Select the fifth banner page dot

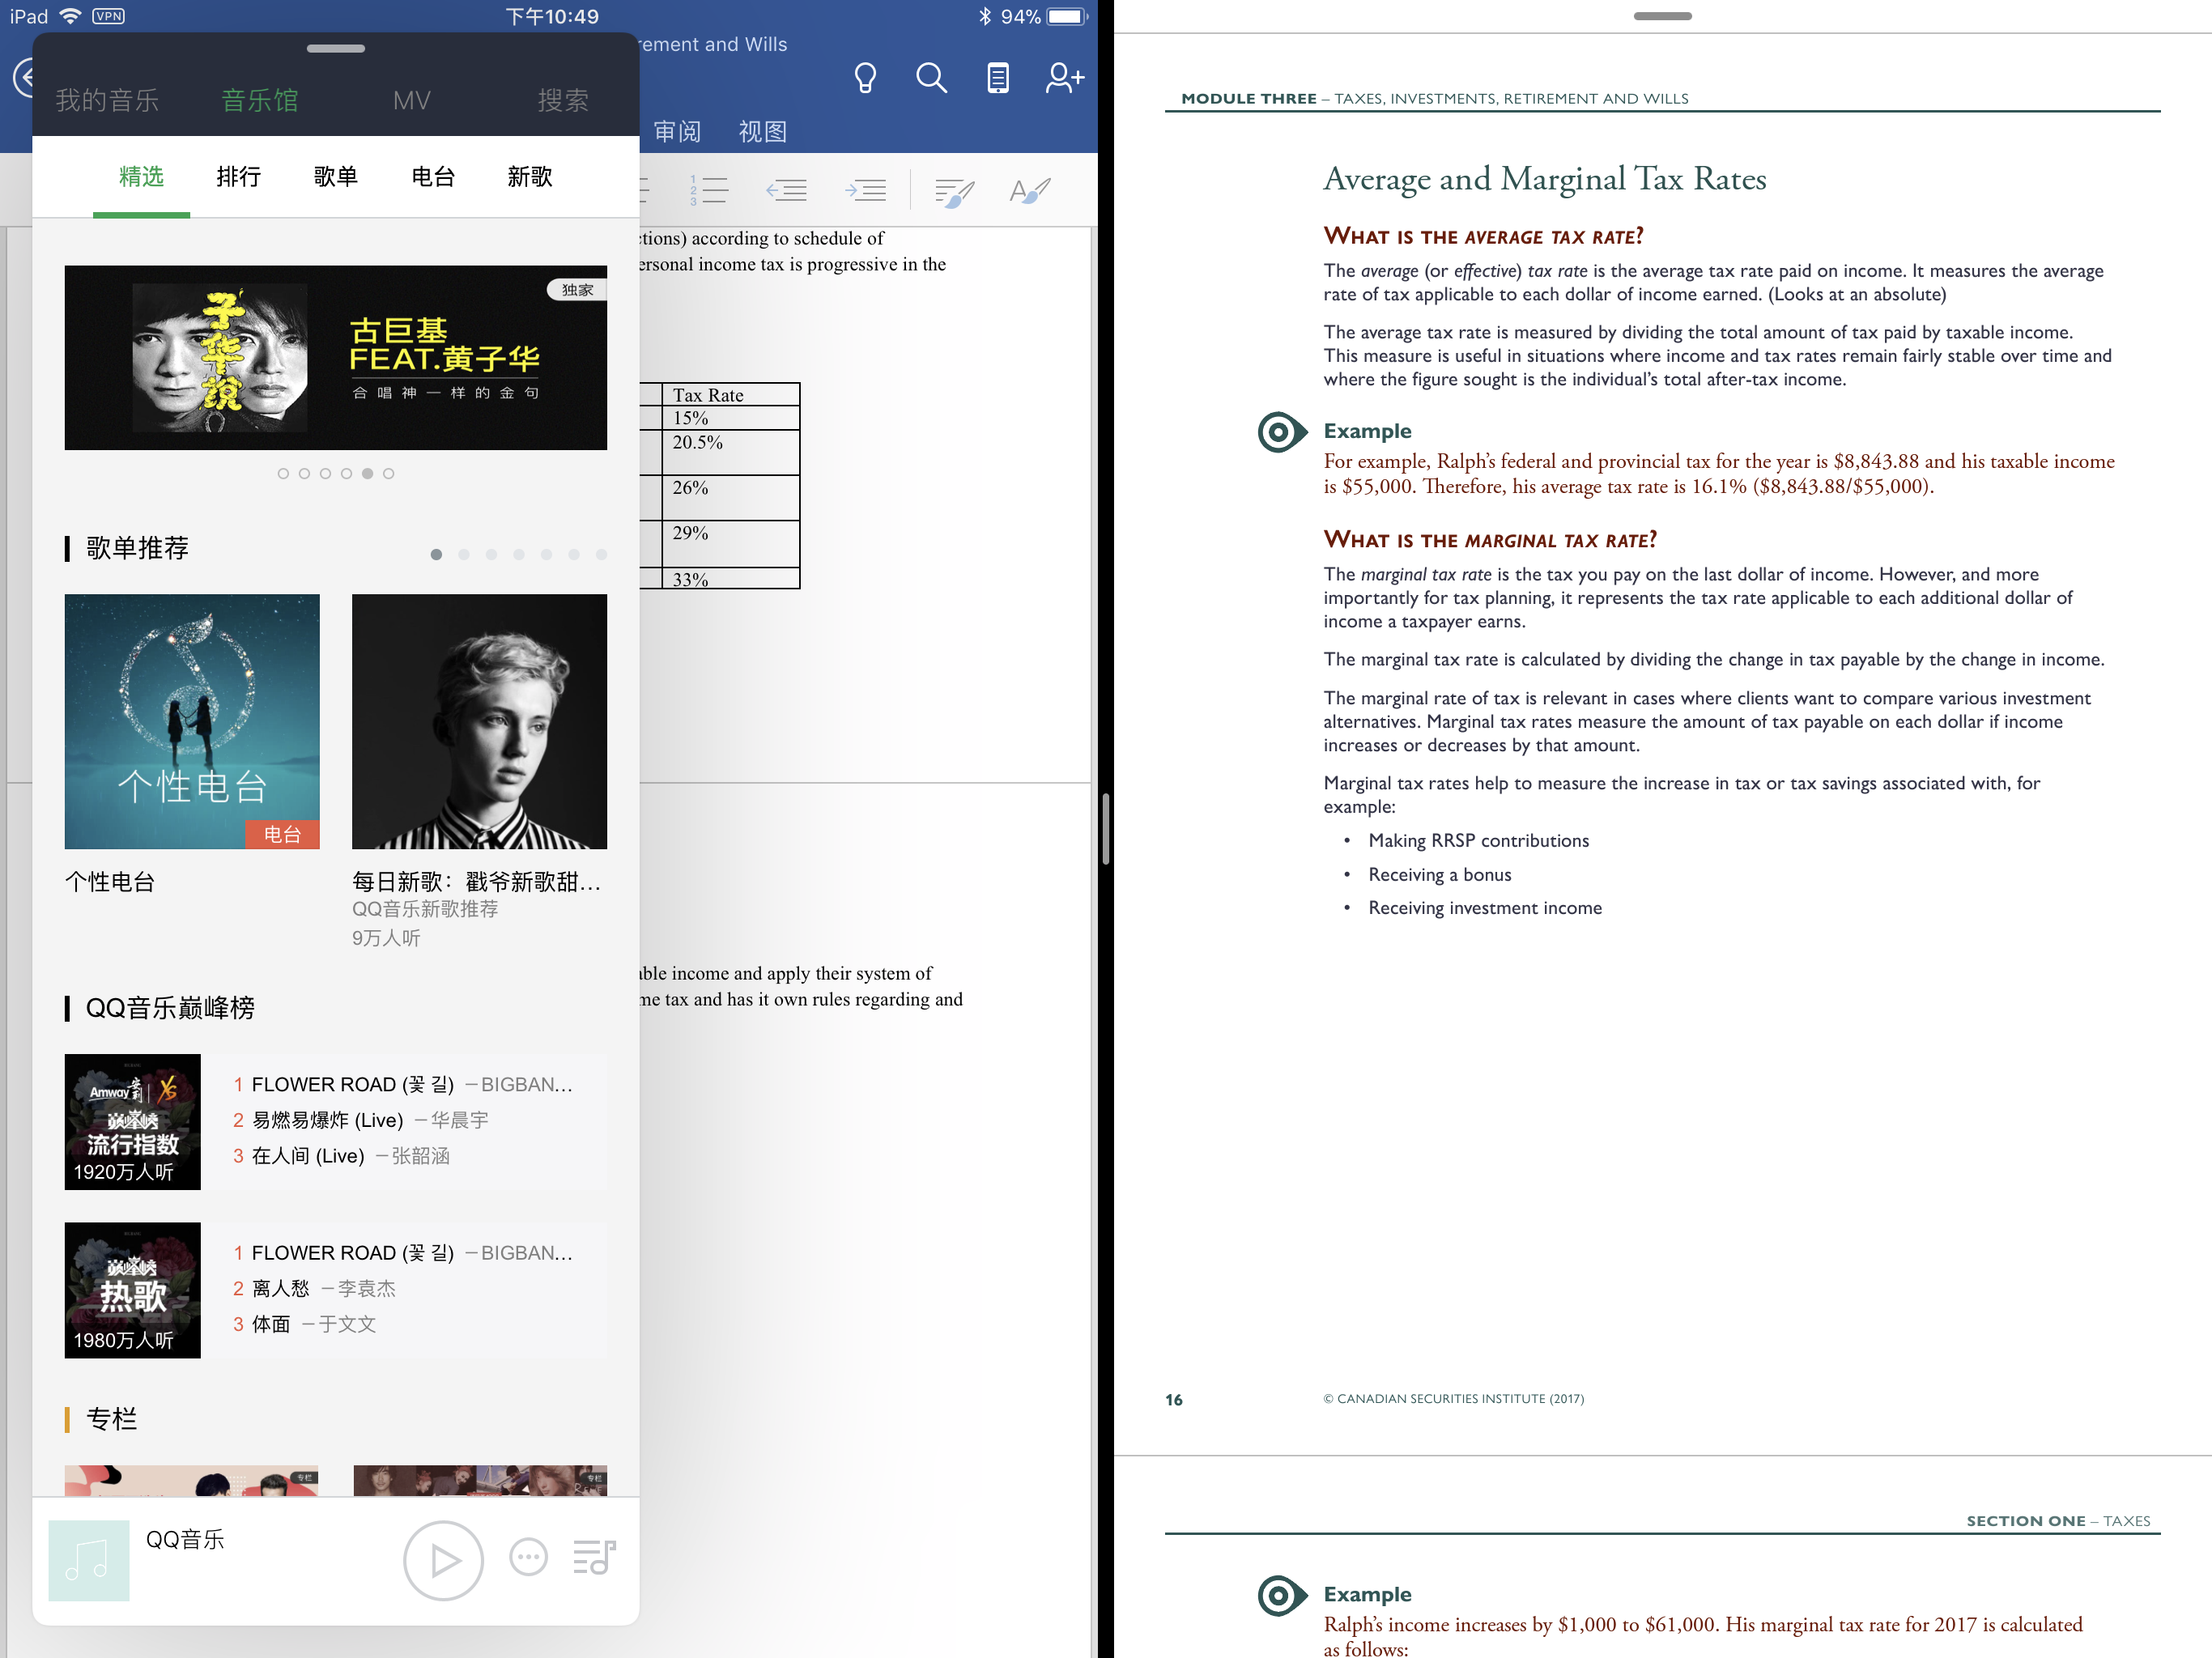point(367,474)
